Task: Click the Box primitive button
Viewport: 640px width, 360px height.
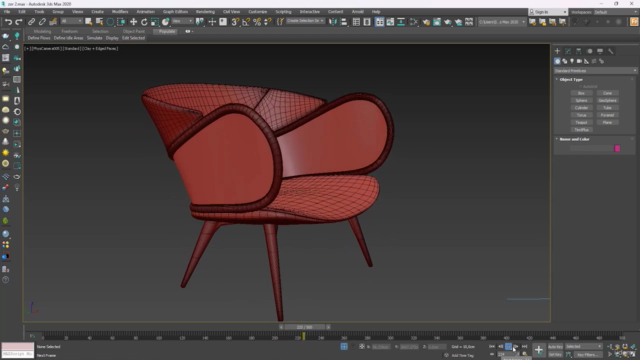Action: coord(581,93)
